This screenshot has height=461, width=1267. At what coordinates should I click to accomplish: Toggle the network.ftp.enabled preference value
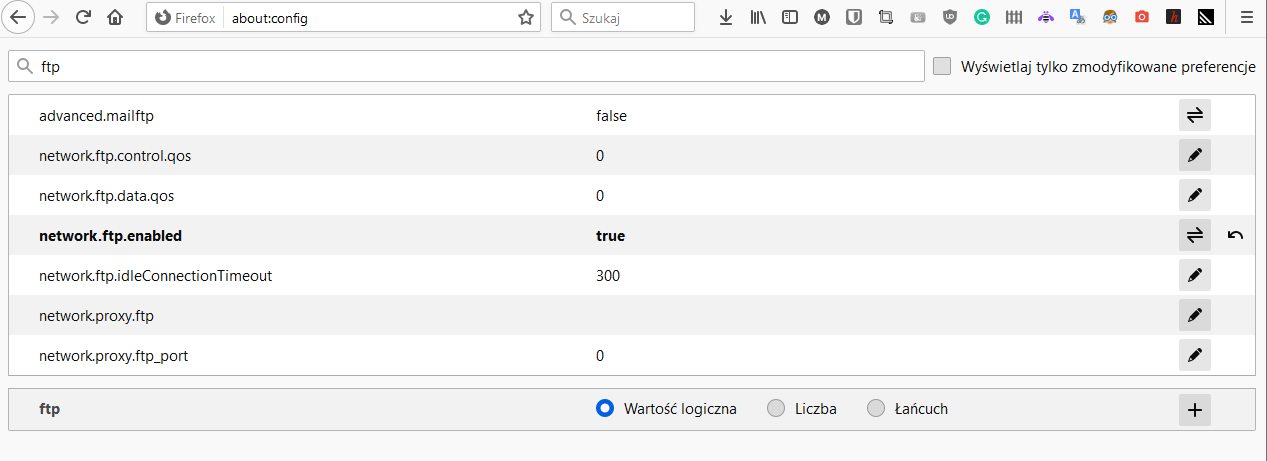pos(1195,235)
